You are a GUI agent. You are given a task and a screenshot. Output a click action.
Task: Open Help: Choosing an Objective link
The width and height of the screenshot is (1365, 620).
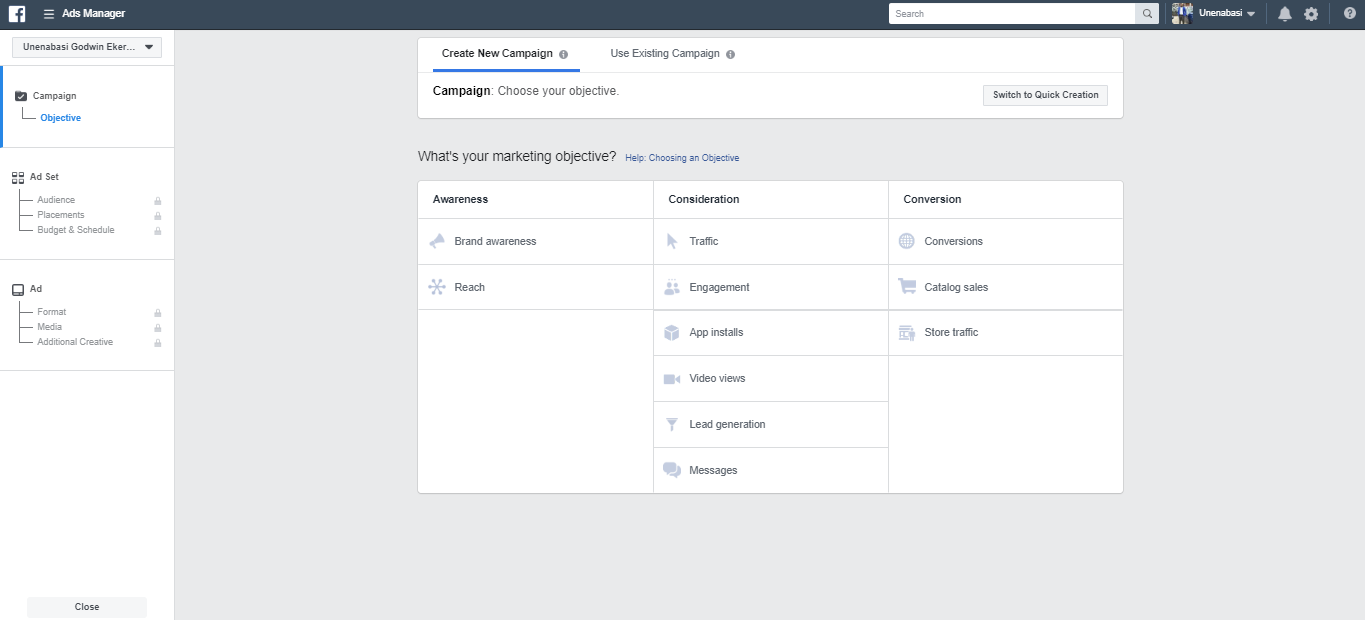coord(682,158)
